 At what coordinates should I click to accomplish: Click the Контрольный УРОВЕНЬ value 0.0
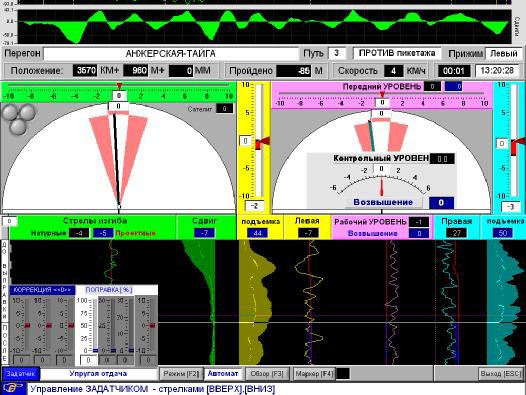(x=442, y=159)
